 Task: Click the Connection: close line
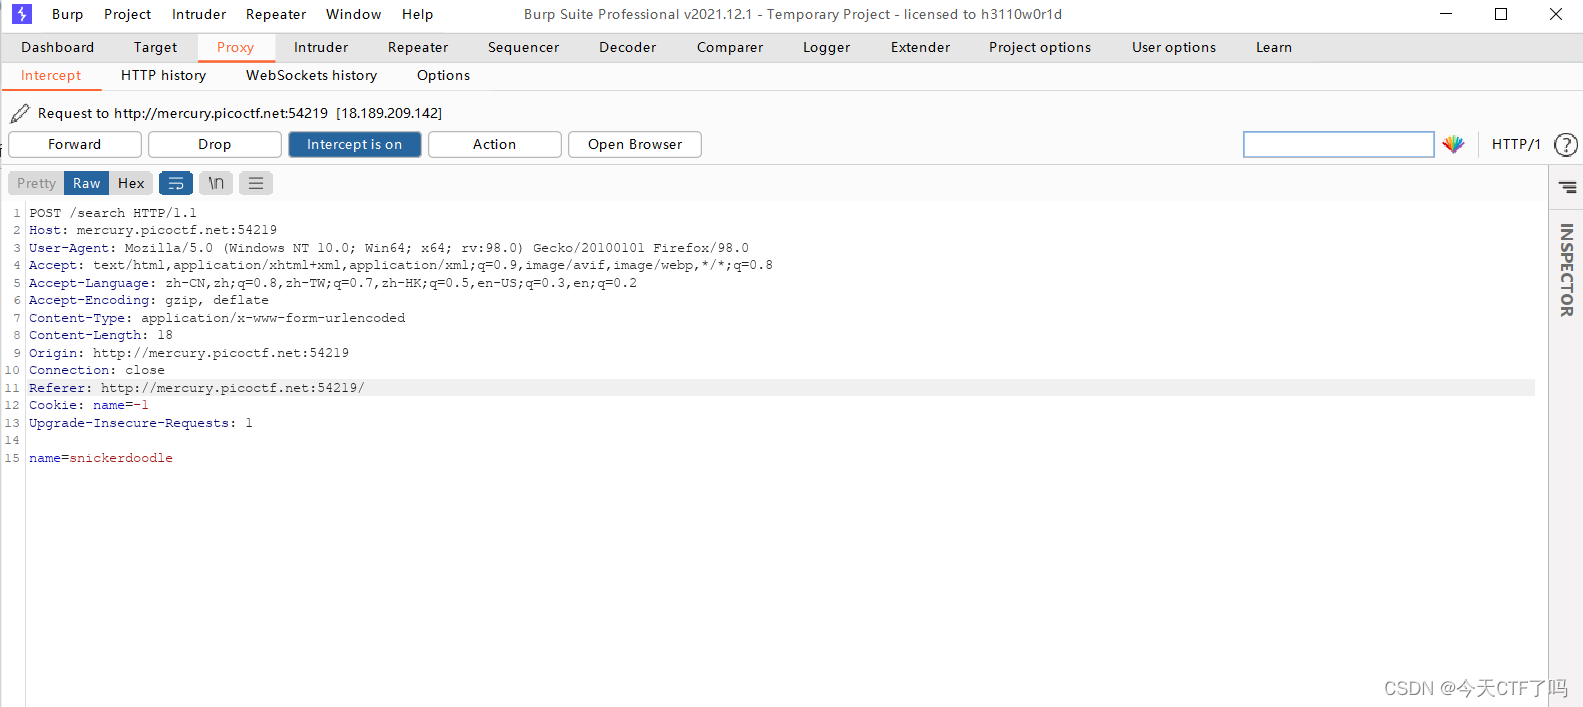(97, 370)
